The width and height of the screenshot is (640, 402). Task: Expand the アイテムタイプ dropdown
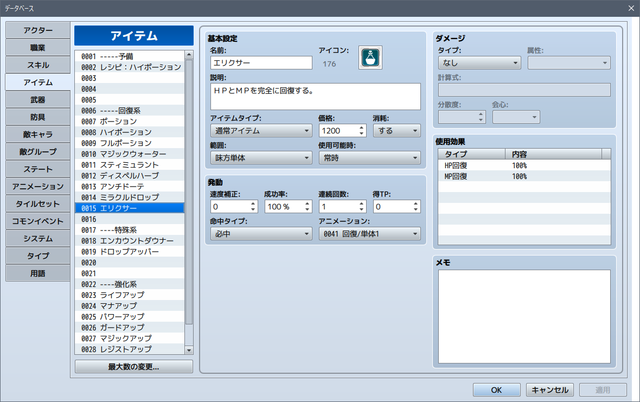point(261,131)
